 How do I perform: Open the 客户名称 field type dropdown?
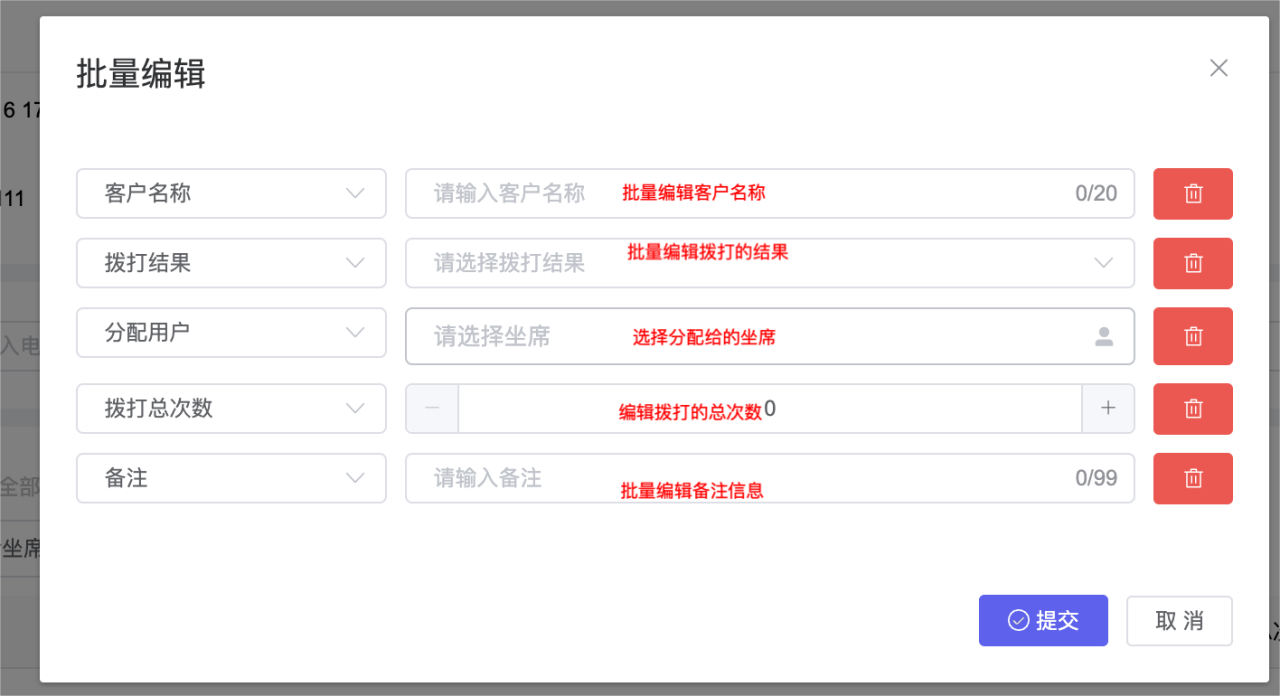click(231, 193)
